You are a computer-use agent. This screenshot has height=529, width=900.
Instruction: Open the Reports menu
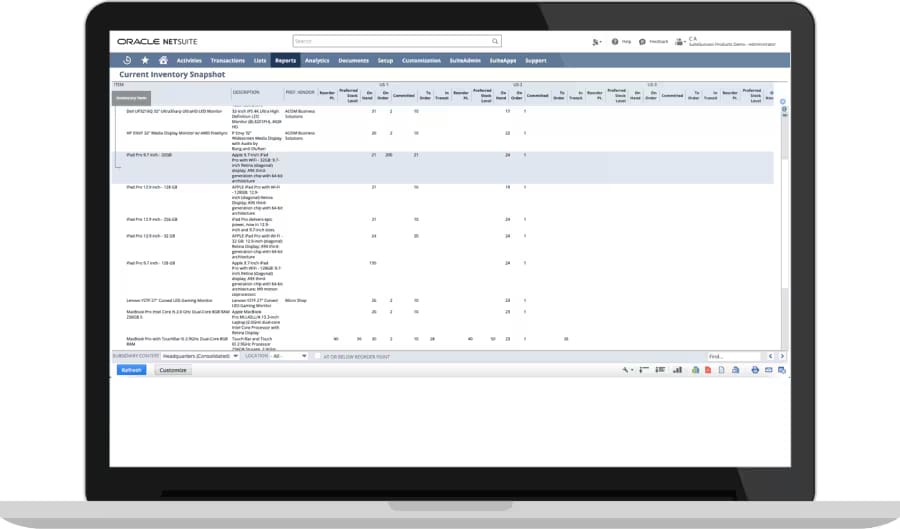285,60
